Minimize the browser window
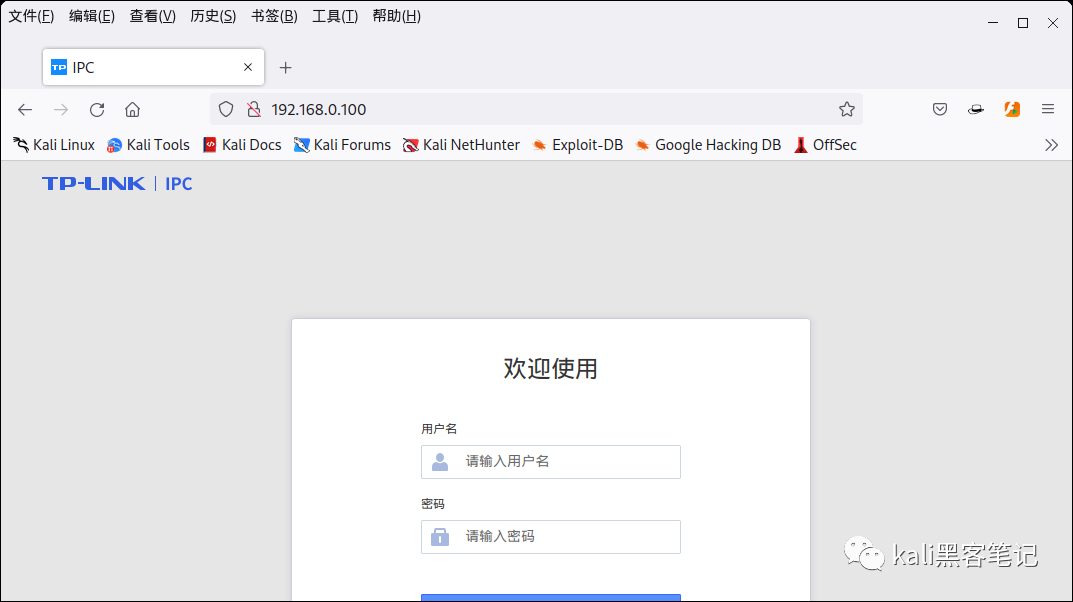 (993, 23)
